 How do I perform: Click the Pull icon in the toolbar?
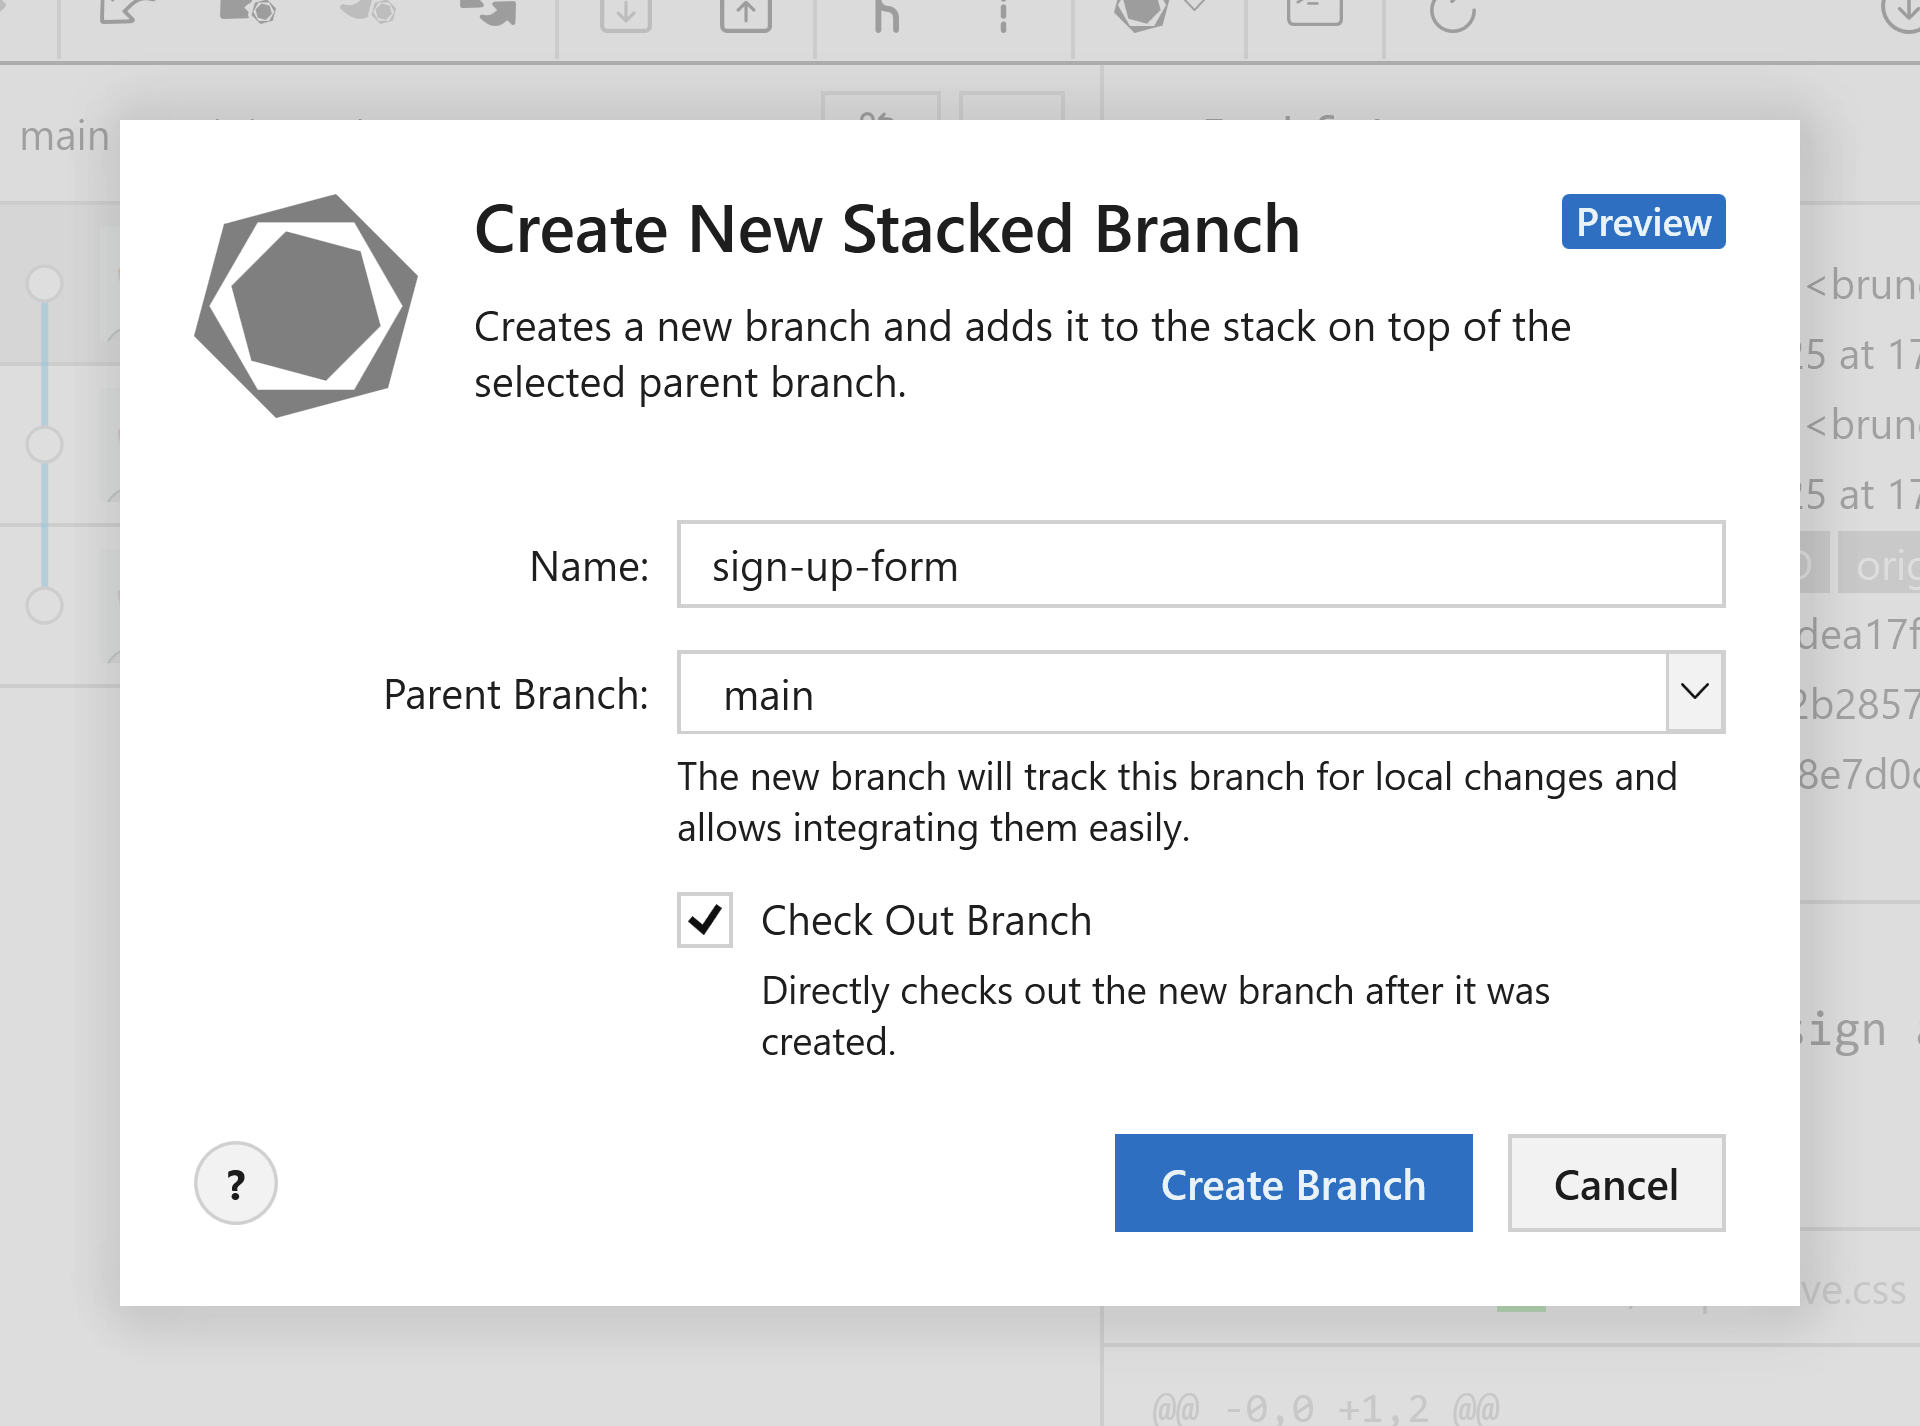pyautogui.click(x=625, y=15)
